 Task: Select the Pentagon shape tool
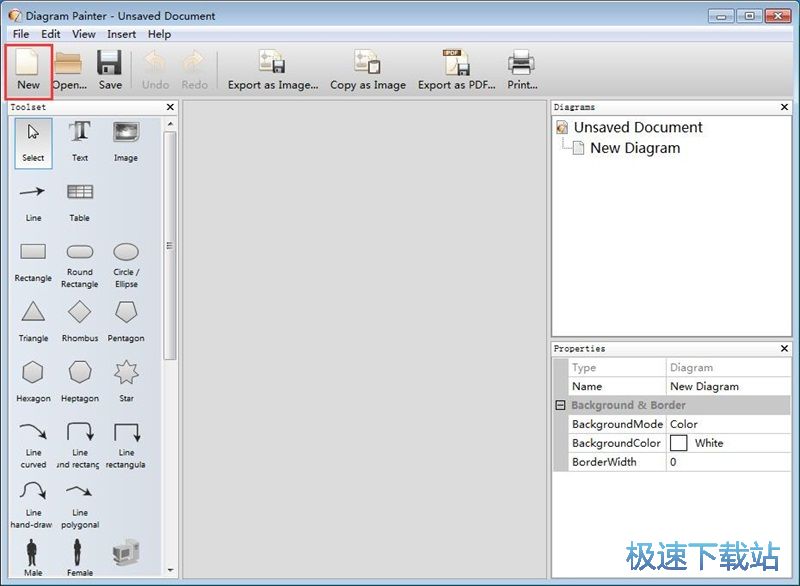(x=126, y=322)
